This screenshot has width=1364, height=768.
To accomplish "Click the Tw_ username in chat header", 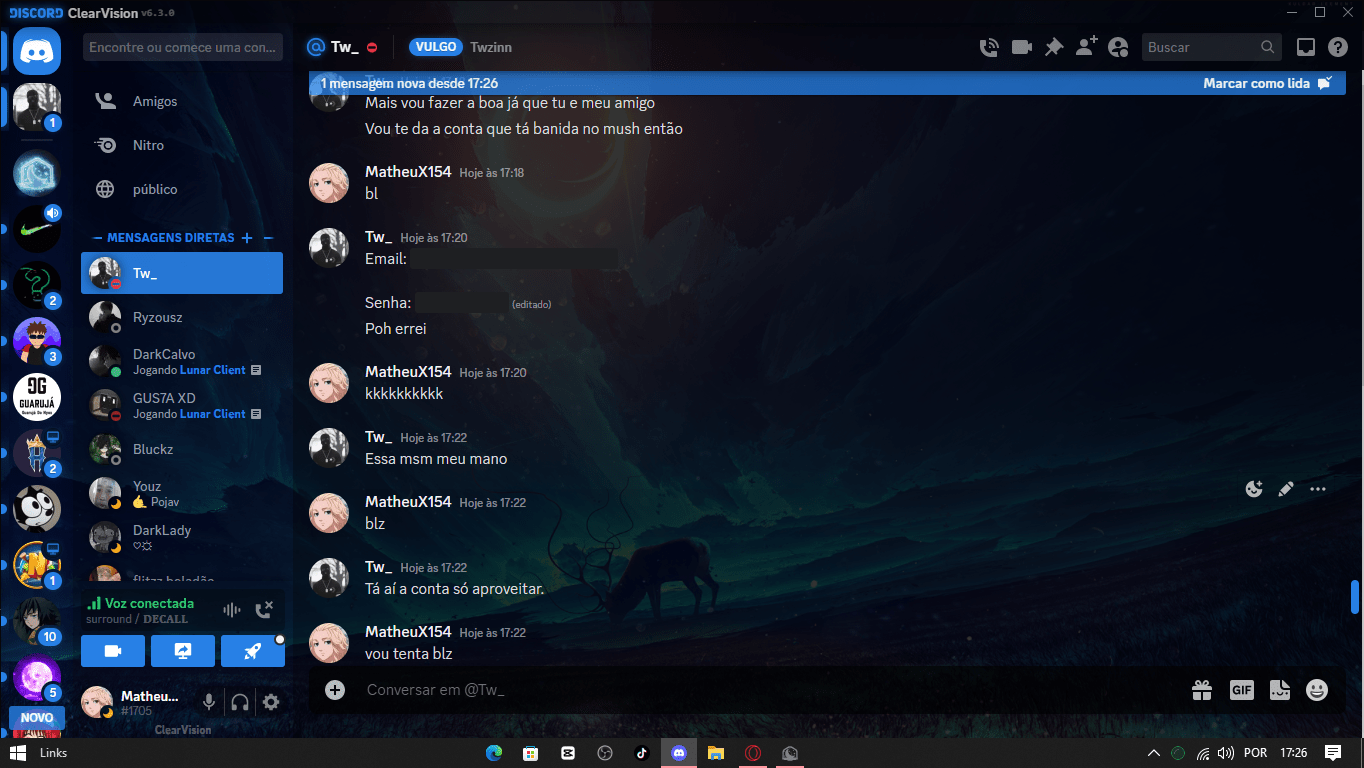I will coord(344,47).
